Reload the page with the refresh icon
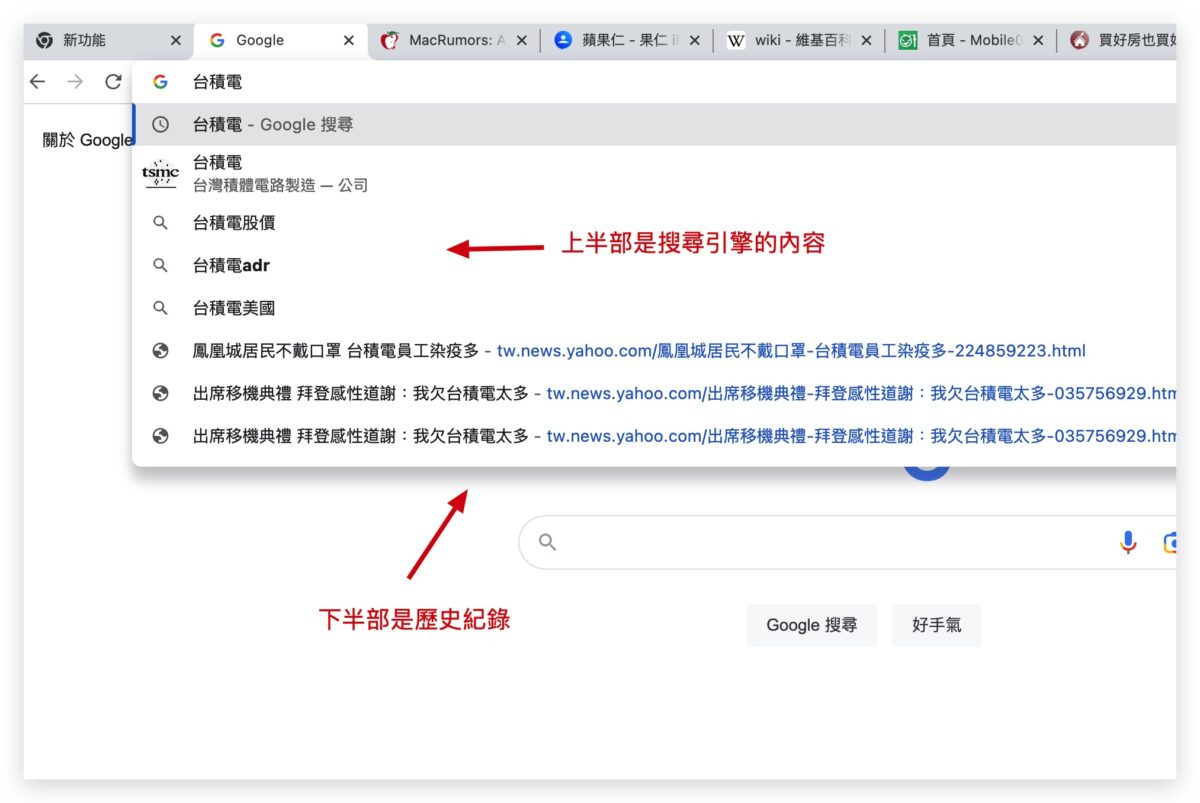 113,82
